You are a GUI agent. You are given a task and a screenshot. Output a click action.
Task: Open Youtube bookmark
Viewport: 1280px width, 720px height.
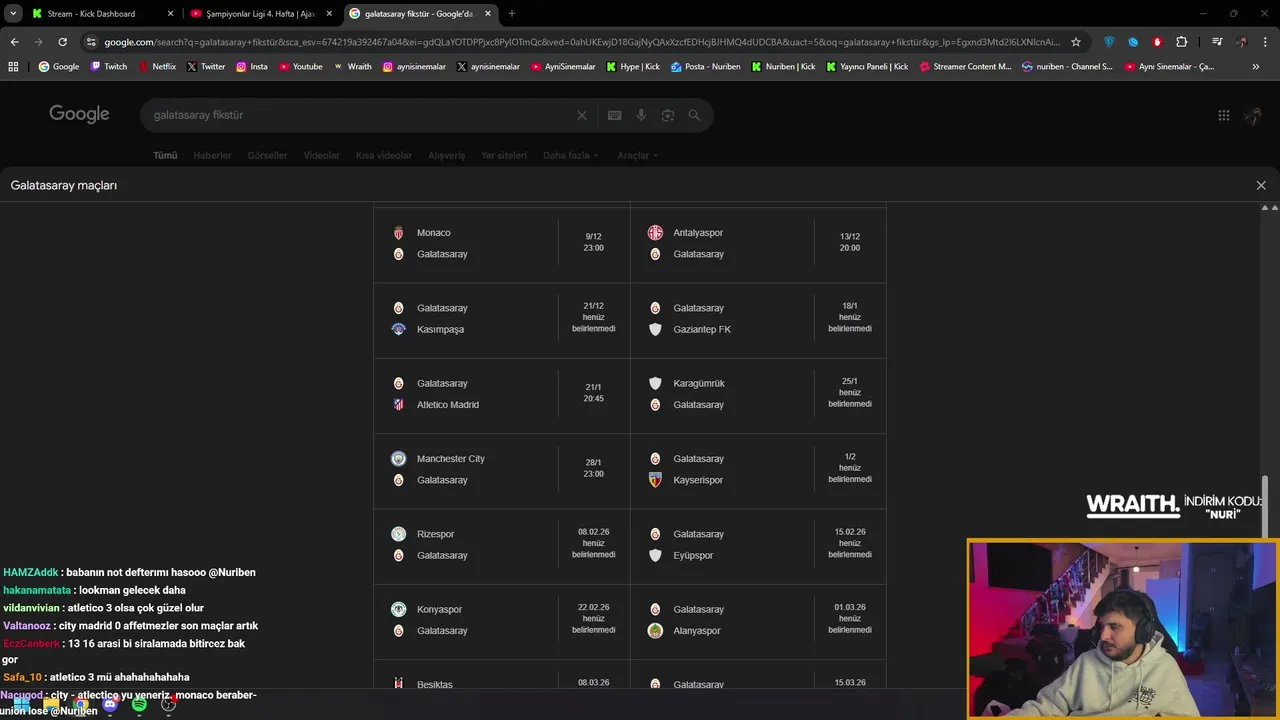301,67
